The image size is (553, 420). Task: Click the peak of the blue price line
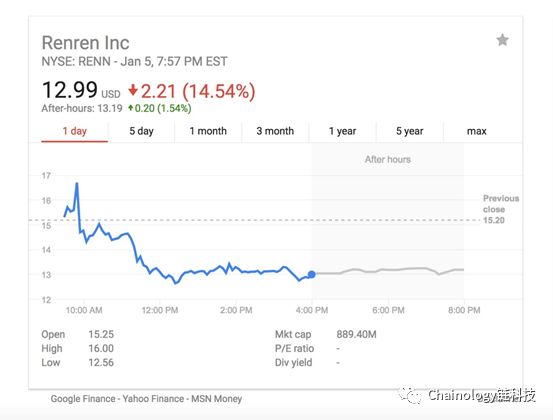(x=77, y=184)
